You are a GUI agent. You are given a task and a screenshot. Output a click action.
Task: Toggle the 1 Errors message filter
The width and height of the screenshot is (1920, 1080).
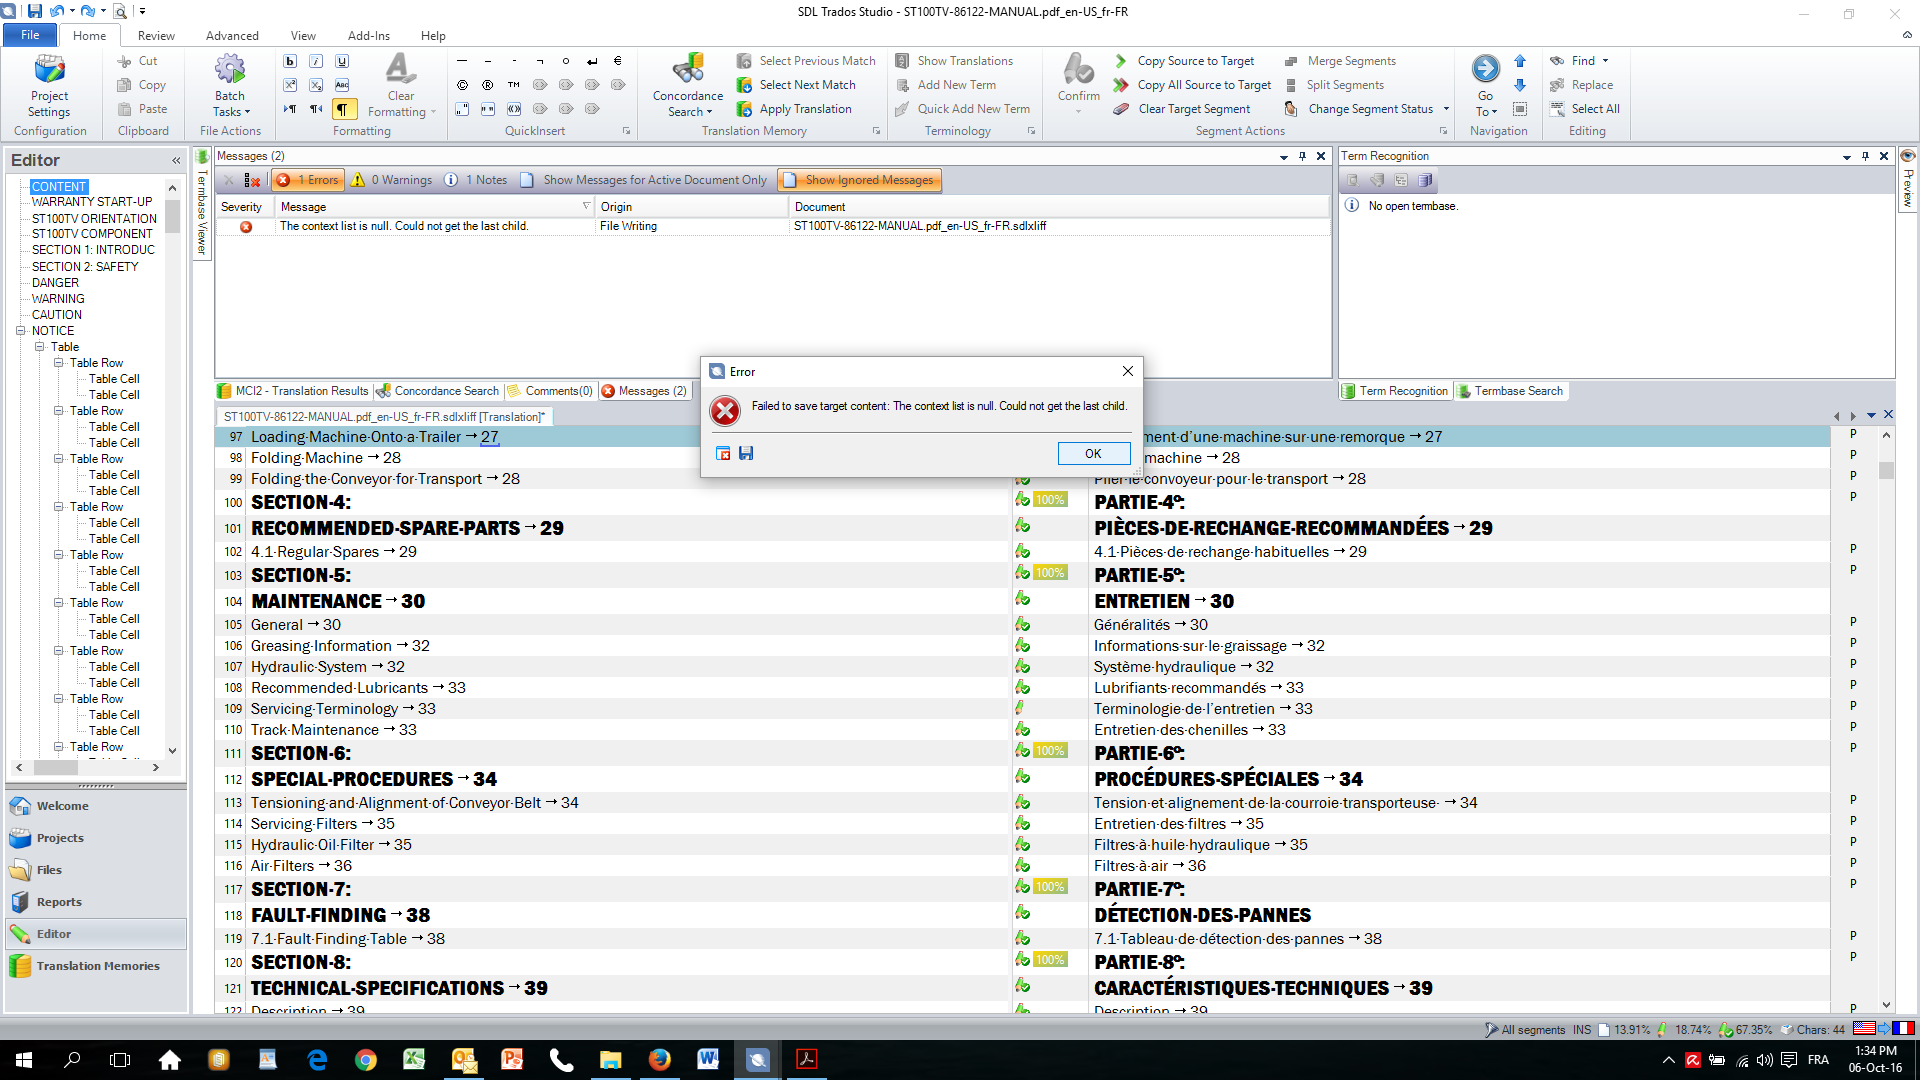(308, 180)
